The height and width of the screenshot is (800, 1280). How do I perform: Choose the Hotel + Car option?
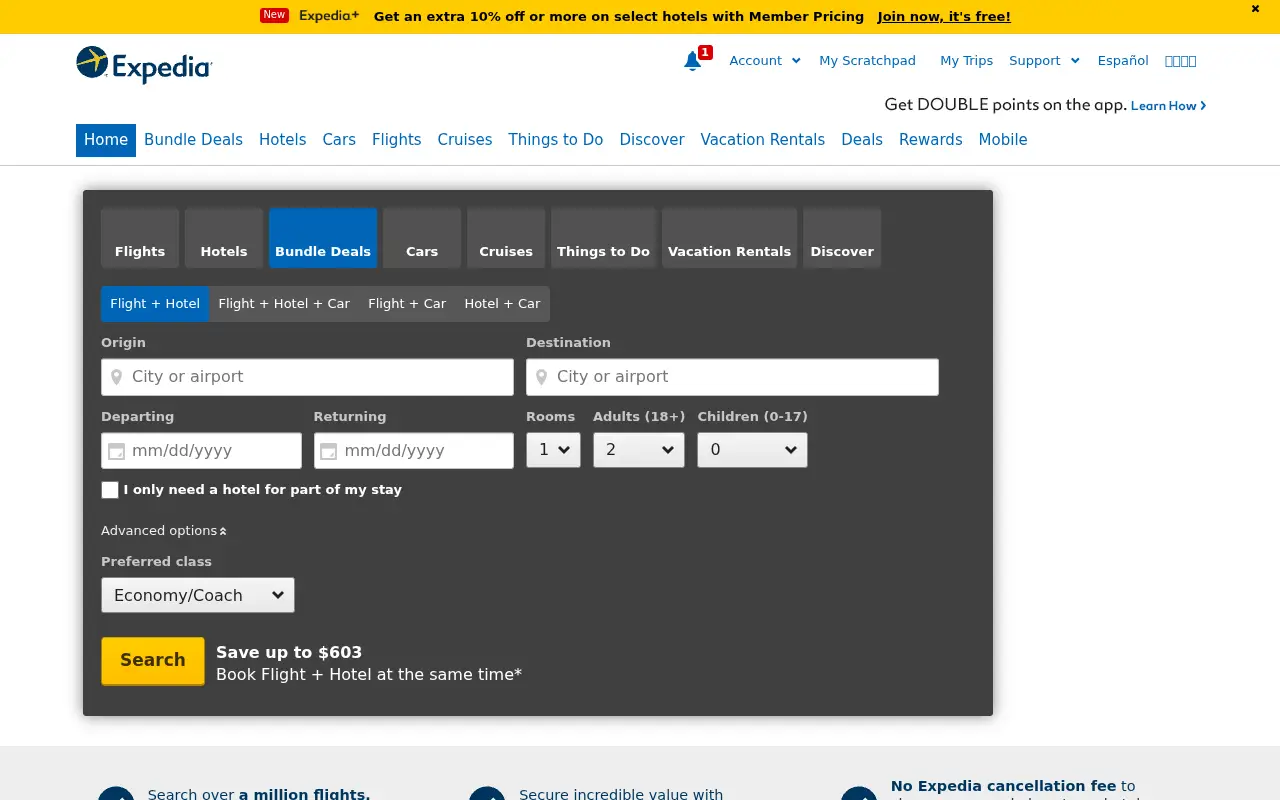502,304
